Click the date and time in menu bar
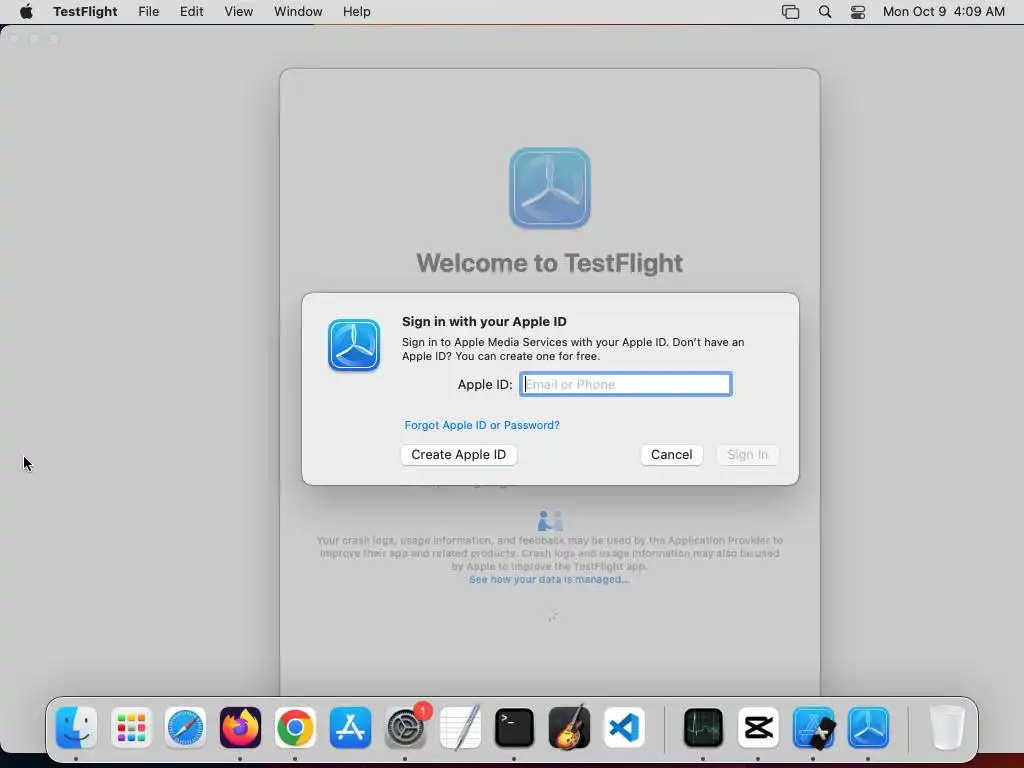 [x=944, y=12]
